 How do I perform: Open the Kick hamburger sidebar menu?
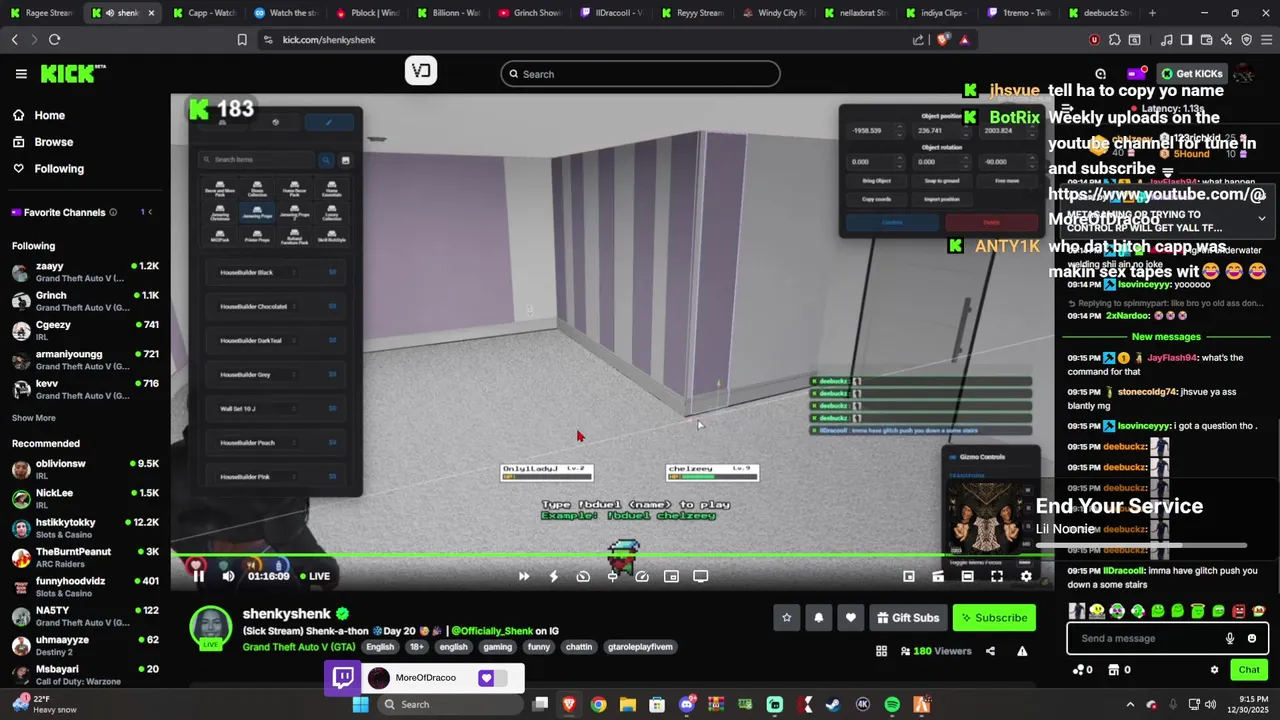click(x=21, y=74)
